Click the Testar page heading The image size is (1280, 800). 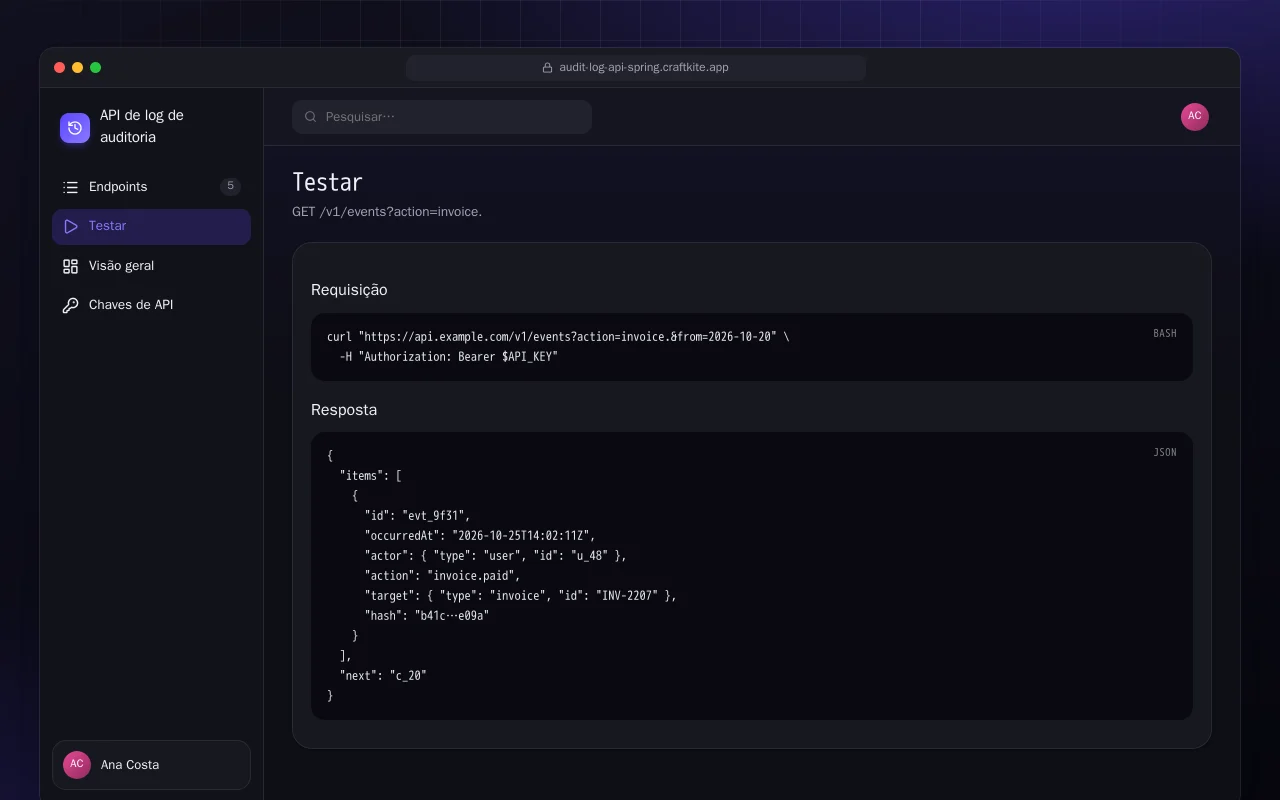(x=327, y=182)
